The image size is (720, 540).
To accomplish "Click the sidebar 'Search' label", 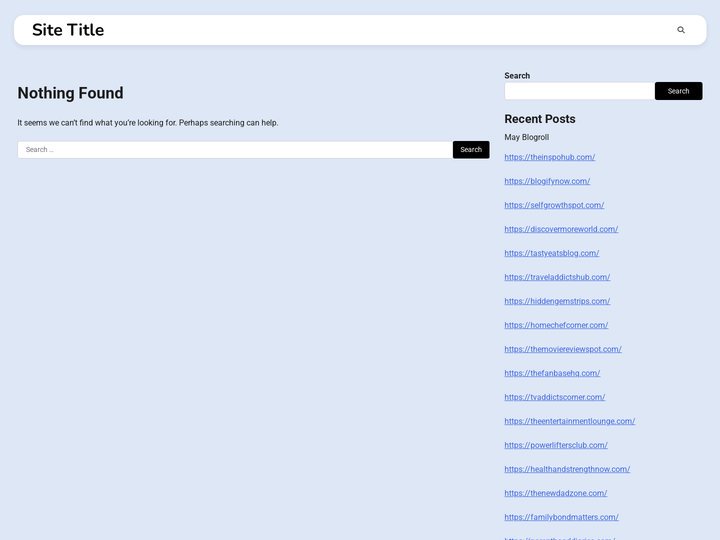I will coord(517,76).
